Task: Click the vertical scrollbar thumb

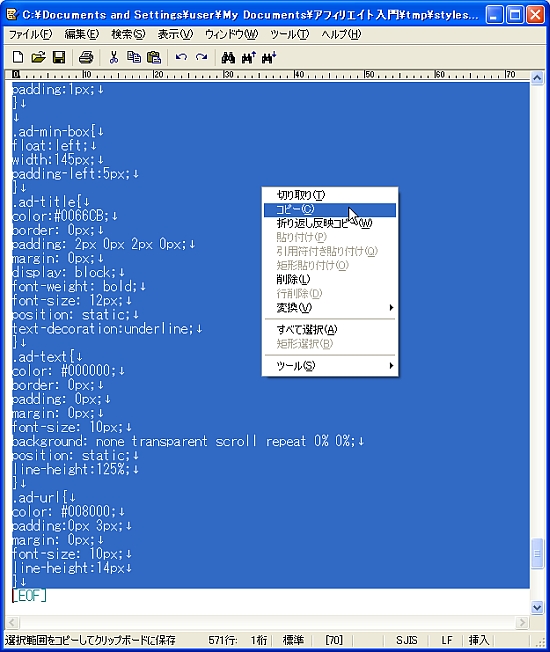Action: pyautogui.click(x=537, y=553)
